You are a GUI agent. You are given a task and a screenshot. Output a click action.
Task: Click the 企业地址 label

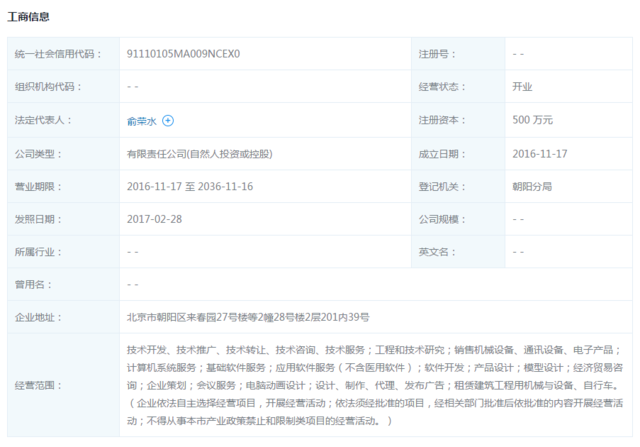pyautogui.click(x=38, y=317)
